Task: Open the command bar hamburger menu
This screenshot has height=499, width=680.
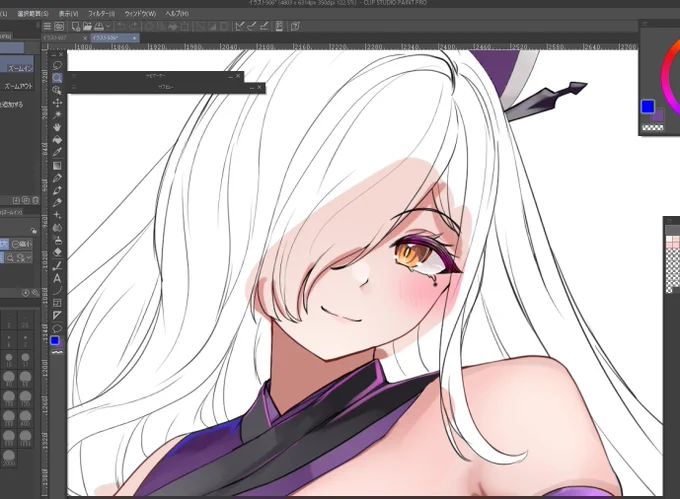Action: (47, 26)
